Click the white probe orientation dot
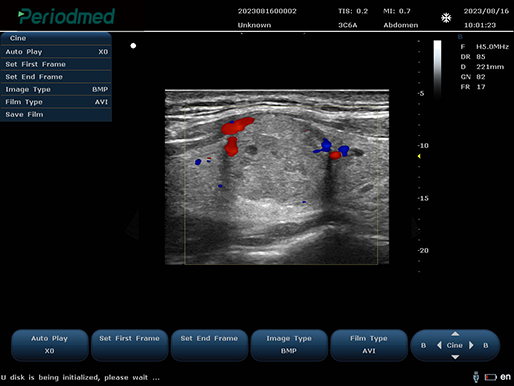Screen dimensions: 514x386 tap(133, 46)
